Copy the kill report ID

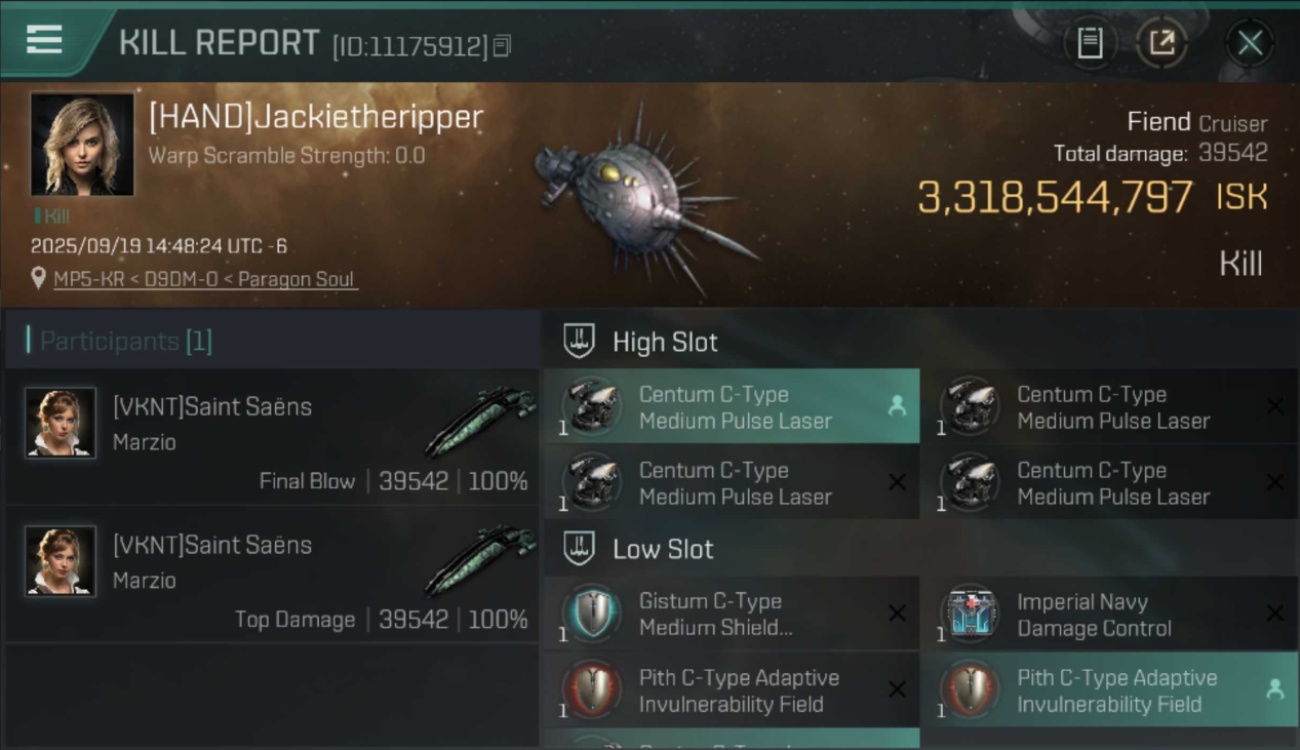tap(502, 45)
